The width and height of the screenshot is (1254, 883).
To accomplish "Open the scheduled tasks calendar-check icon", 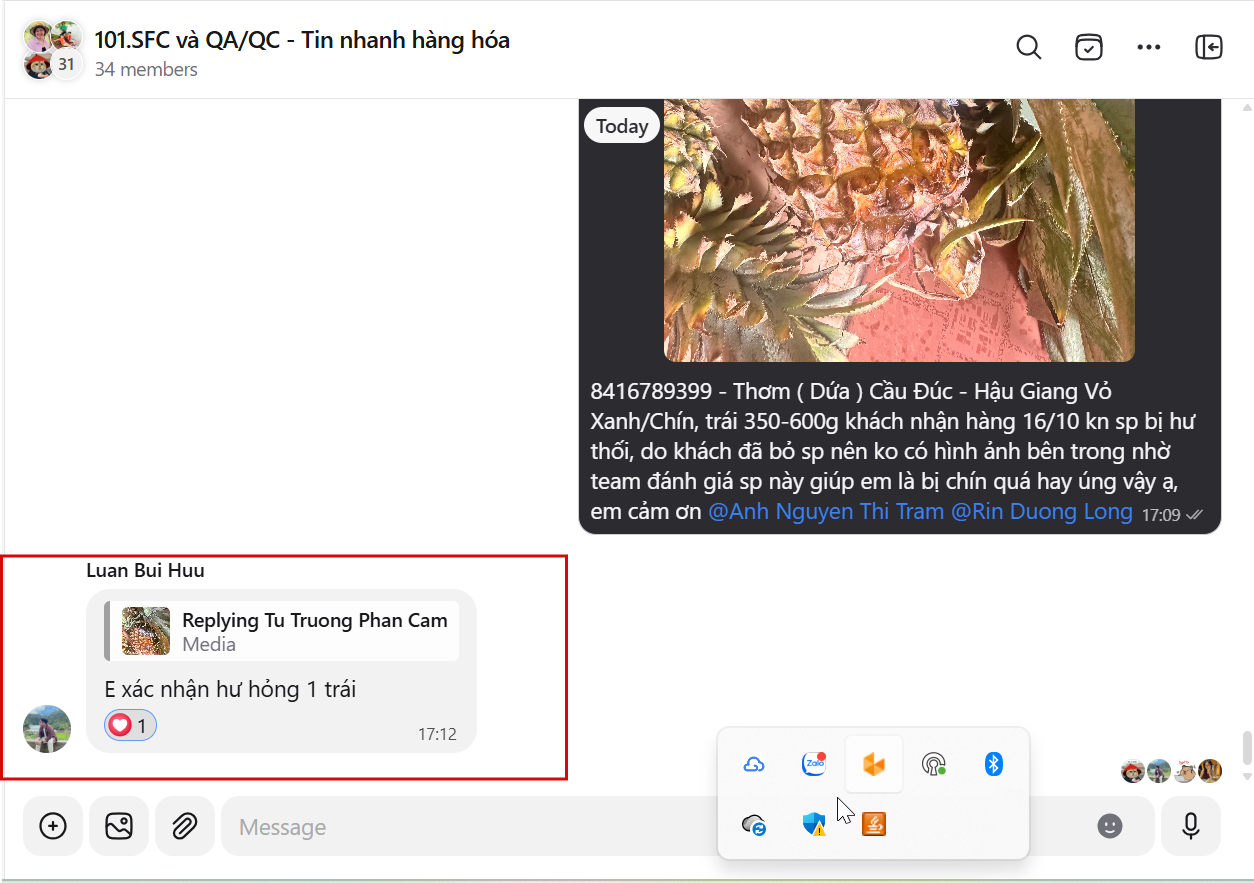I will point(1089,47).
